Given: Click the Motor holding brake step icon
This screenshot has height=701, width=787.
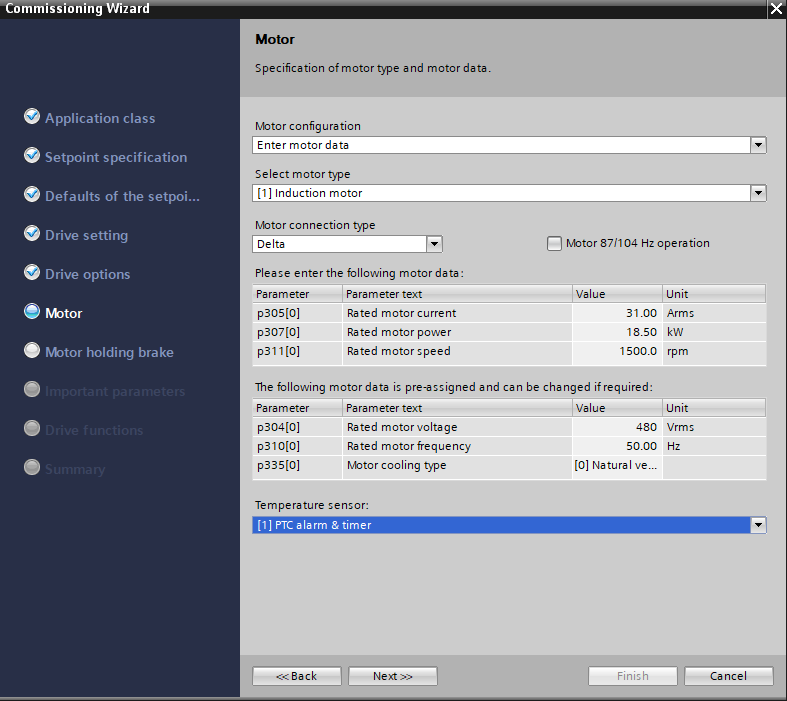Looking at the screenshot, I should (x=32, y=351).
